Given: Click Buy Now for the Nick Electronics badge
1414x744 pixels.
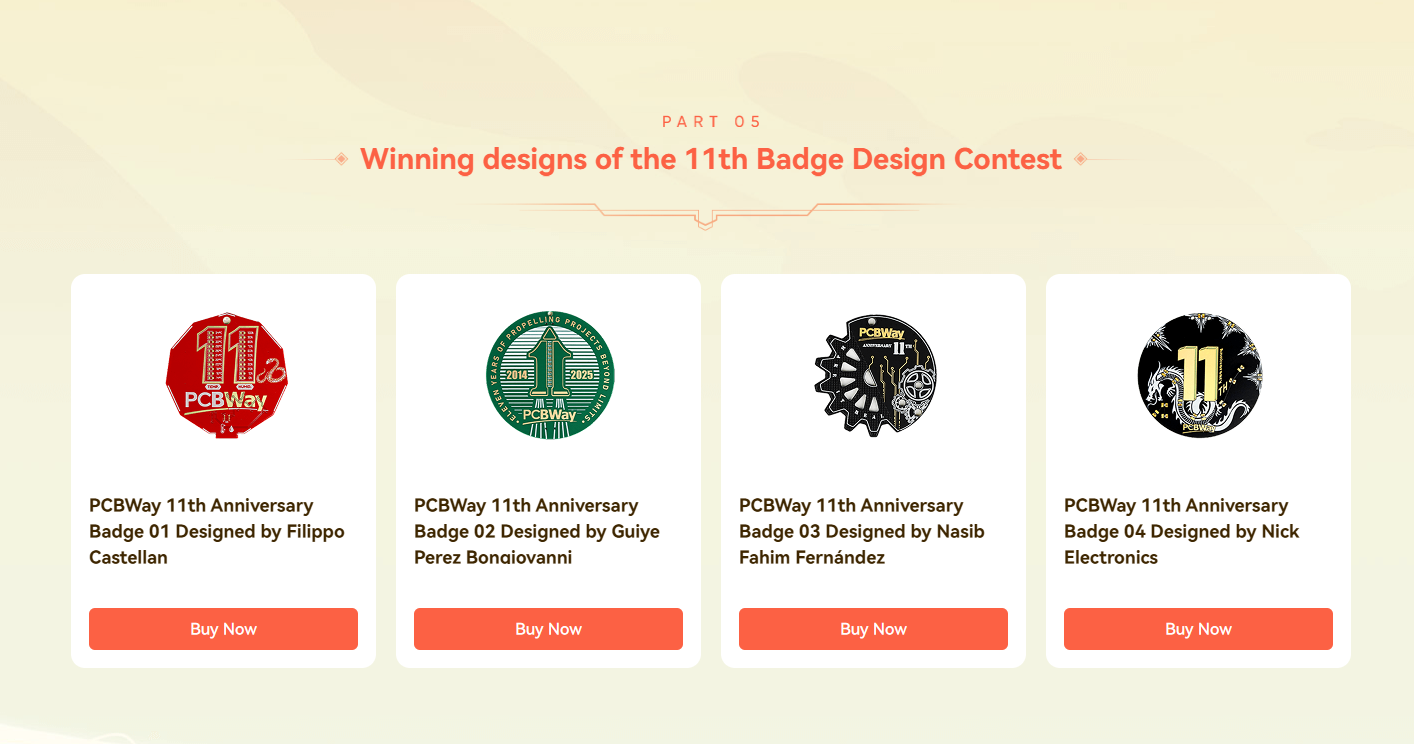Looking at the screenshot, I should (1198, 629).
